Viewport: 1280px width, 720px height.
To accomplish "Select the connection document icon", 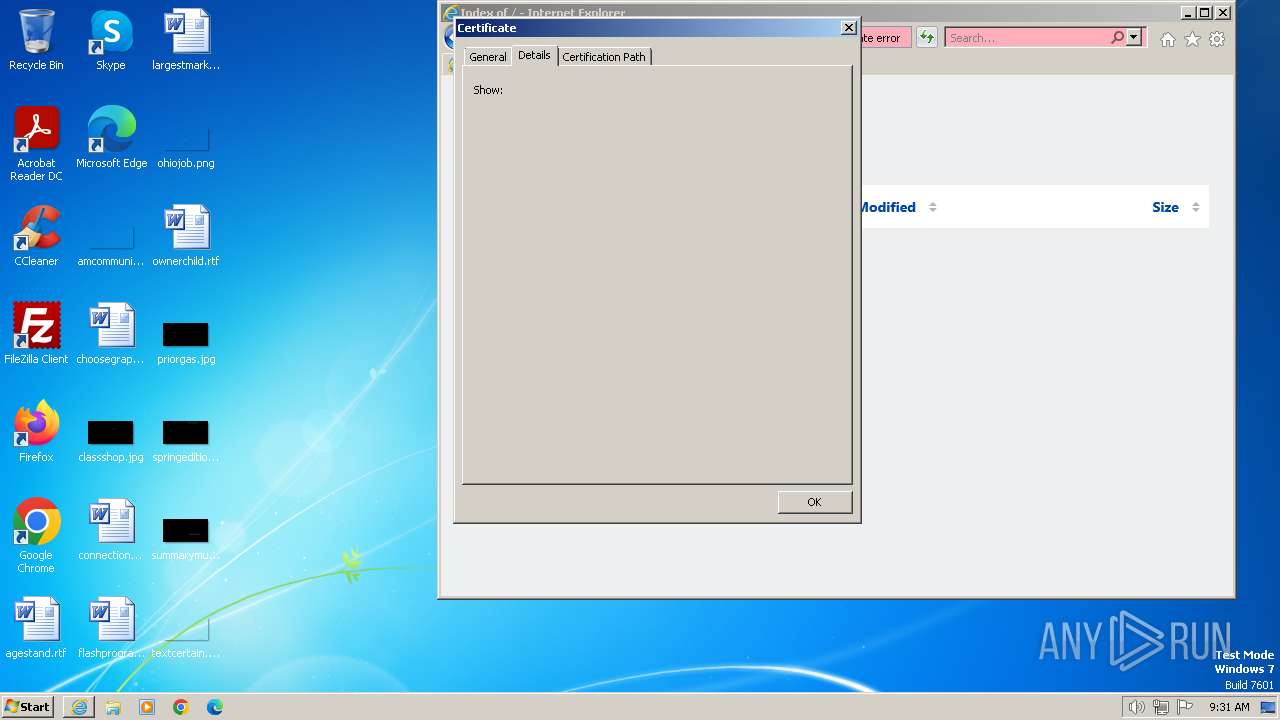I will (111, 530).
